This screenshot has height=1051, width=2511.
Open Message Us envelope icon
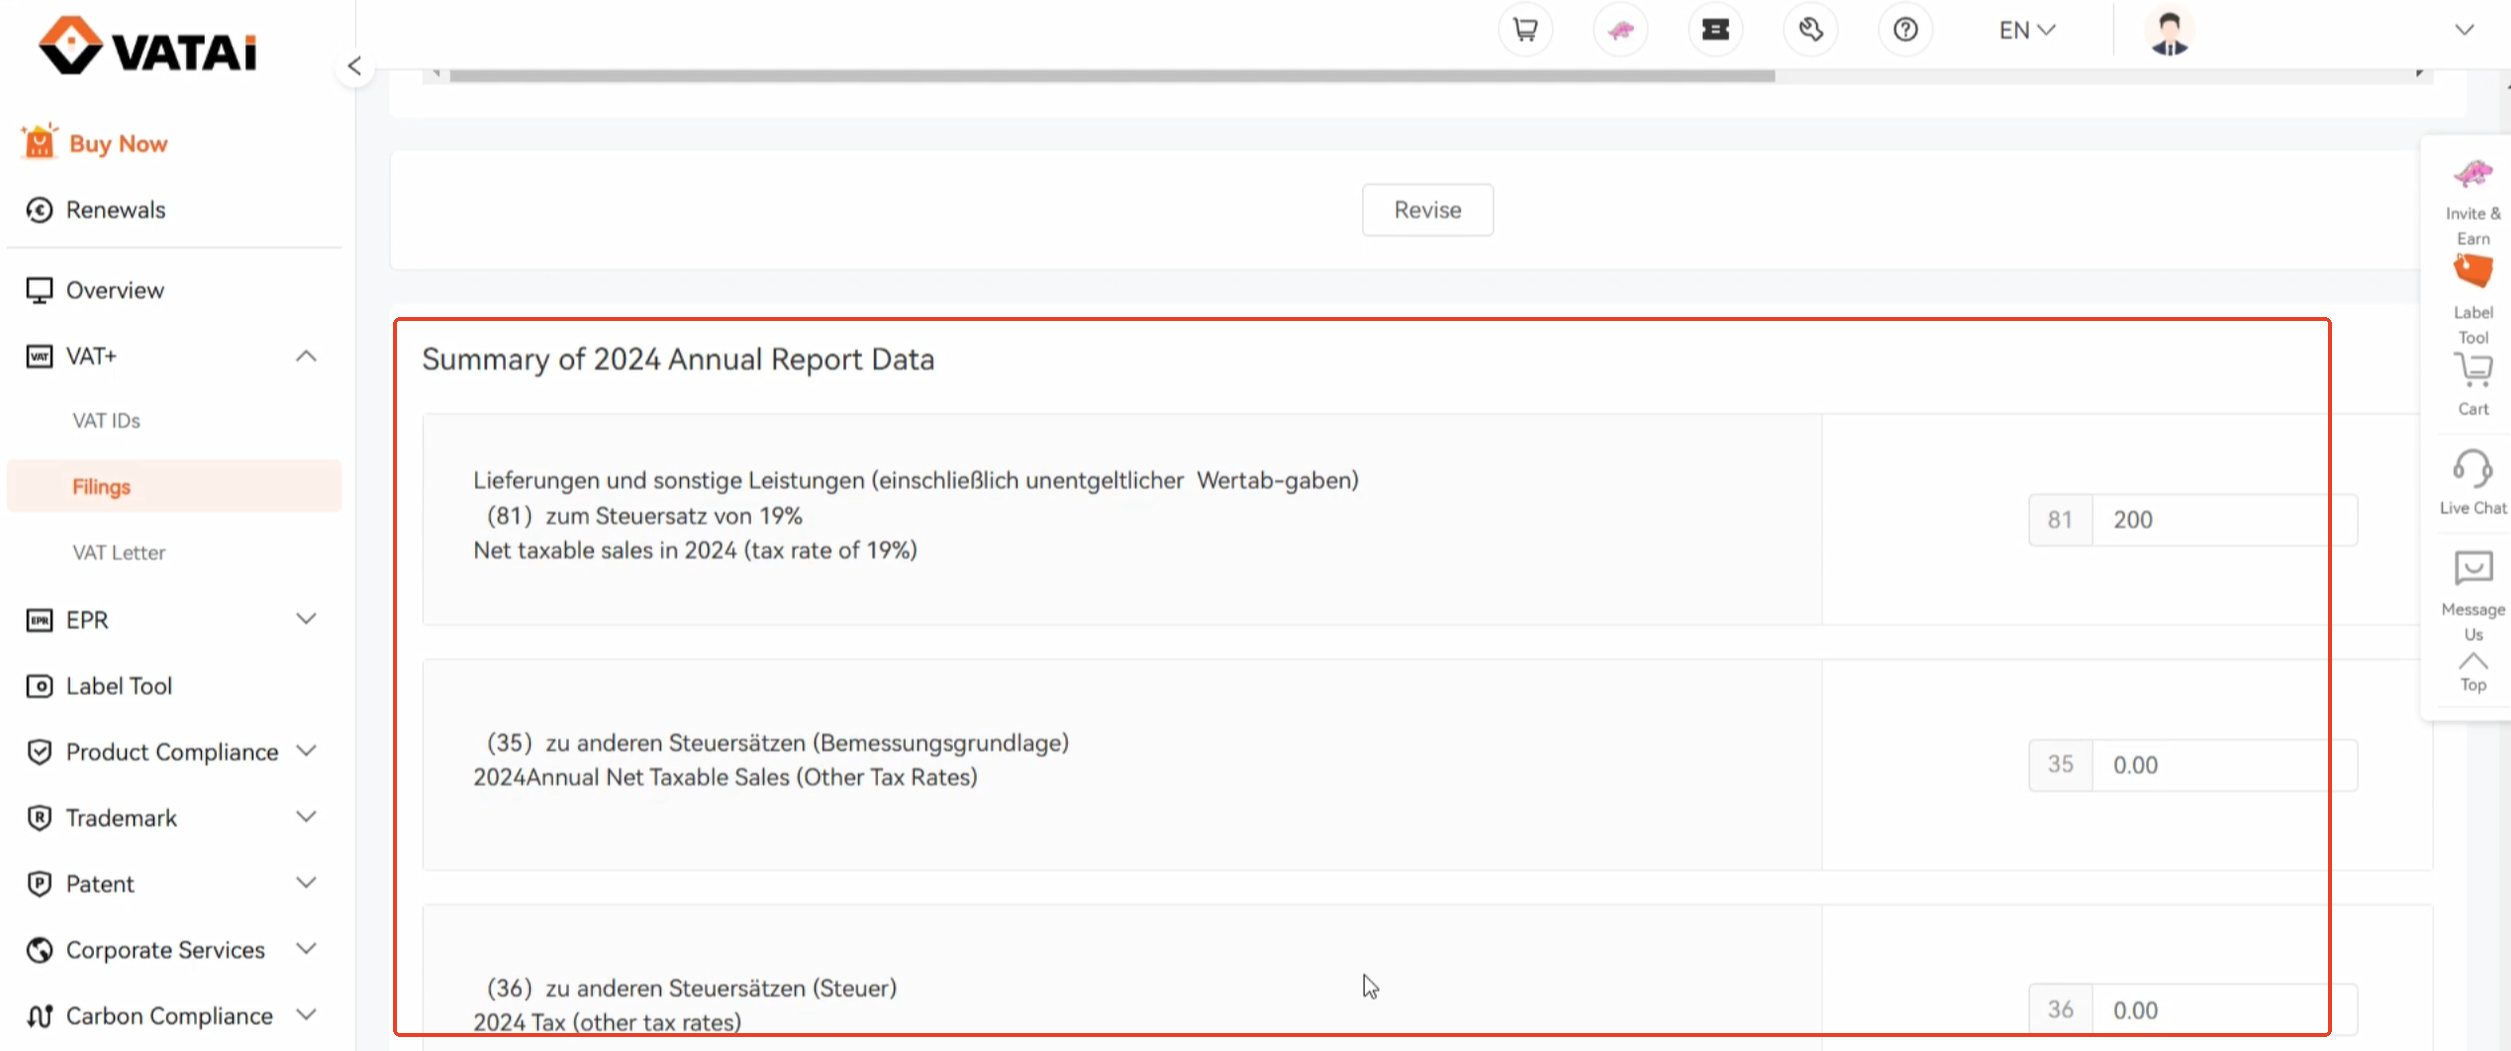tap(2472, 568)
